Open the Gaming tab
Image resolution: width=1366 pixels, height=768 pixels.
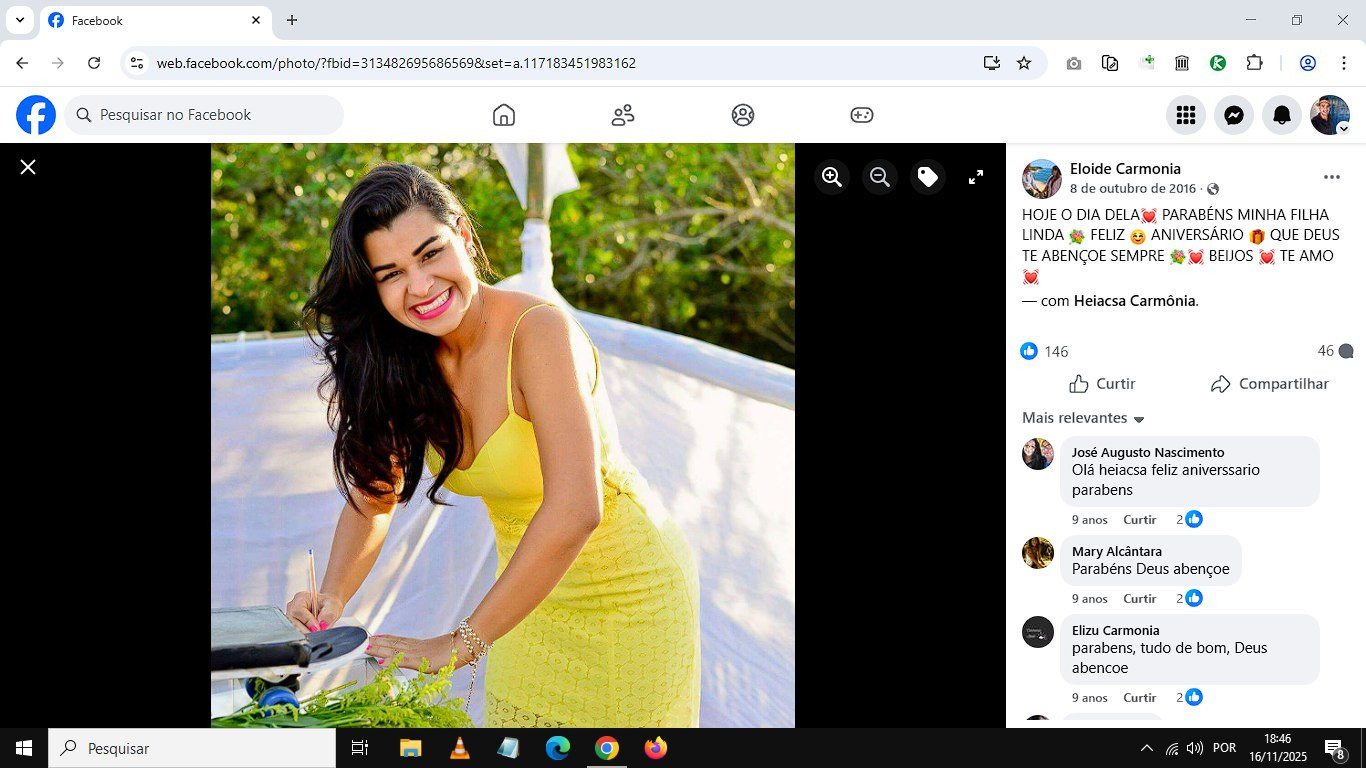(x=862, y=115)
